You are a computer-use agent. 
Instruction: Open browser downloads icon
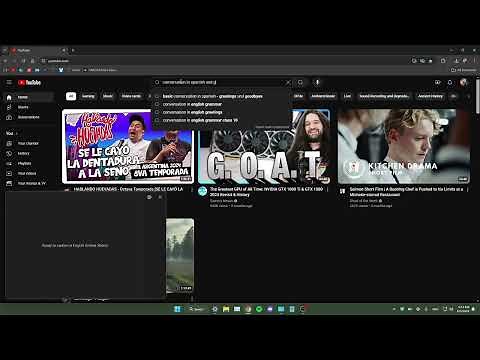(457, 61)
